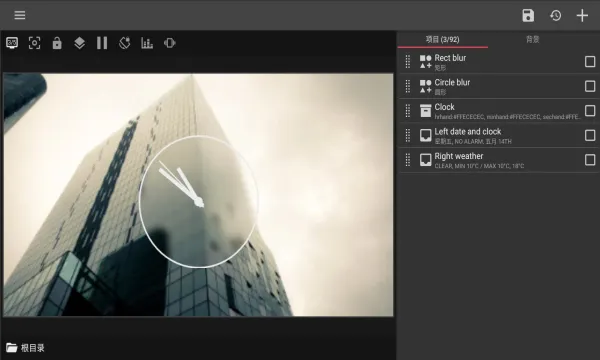This screenshot has height=360, width=600.
Task: Click the overlap icon beside Left date and clock
Action: (426, 135)
